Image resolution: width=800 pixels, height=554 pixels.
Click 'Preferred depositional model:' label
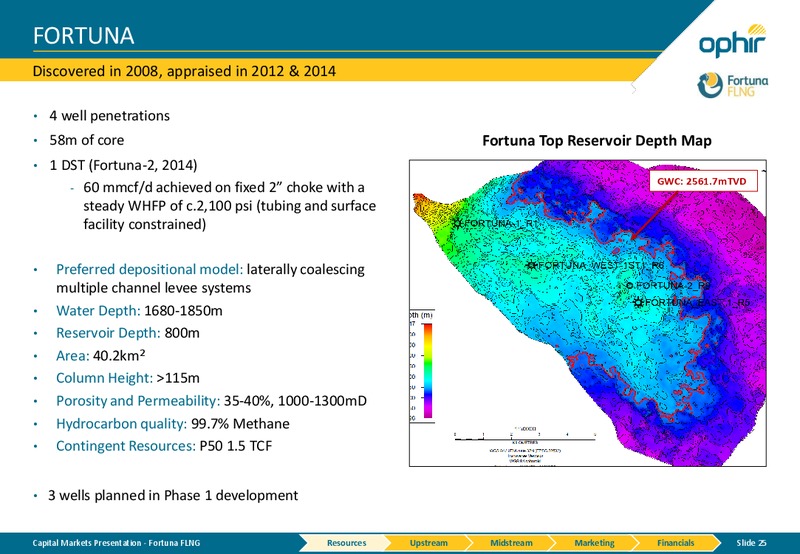click(x=149, y=269)
